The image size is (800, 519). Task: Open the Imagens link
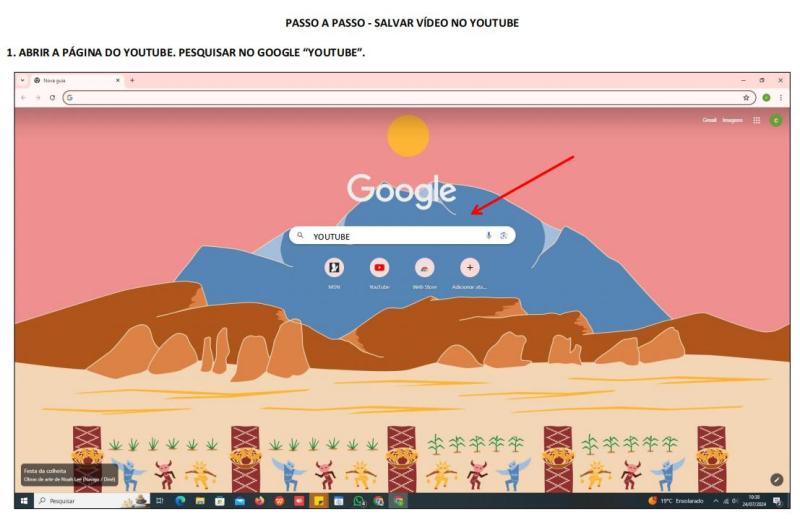[x=732, y=120]
